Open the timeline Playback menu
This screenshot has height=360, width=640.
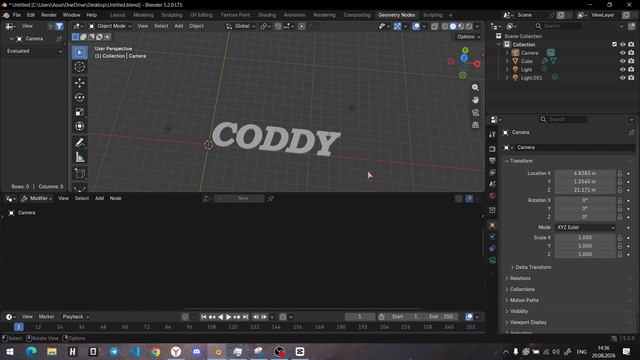coord(75,317)
